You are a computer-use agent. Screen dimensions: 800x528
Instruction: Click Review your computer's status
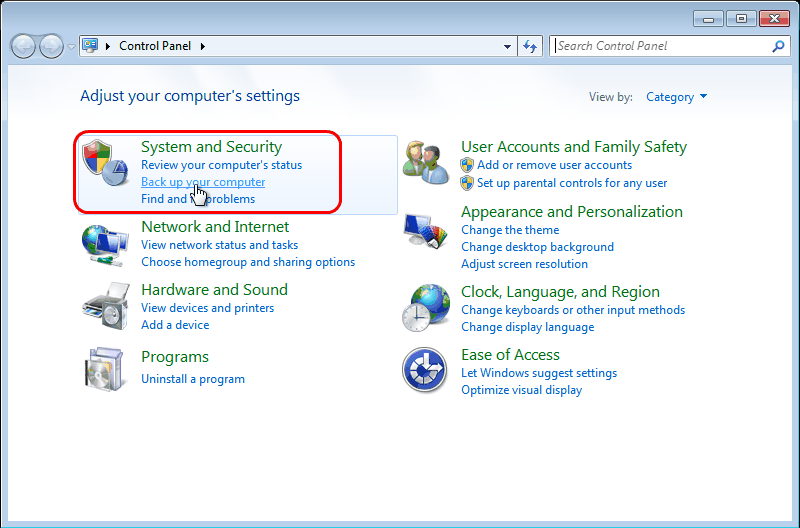221,165
